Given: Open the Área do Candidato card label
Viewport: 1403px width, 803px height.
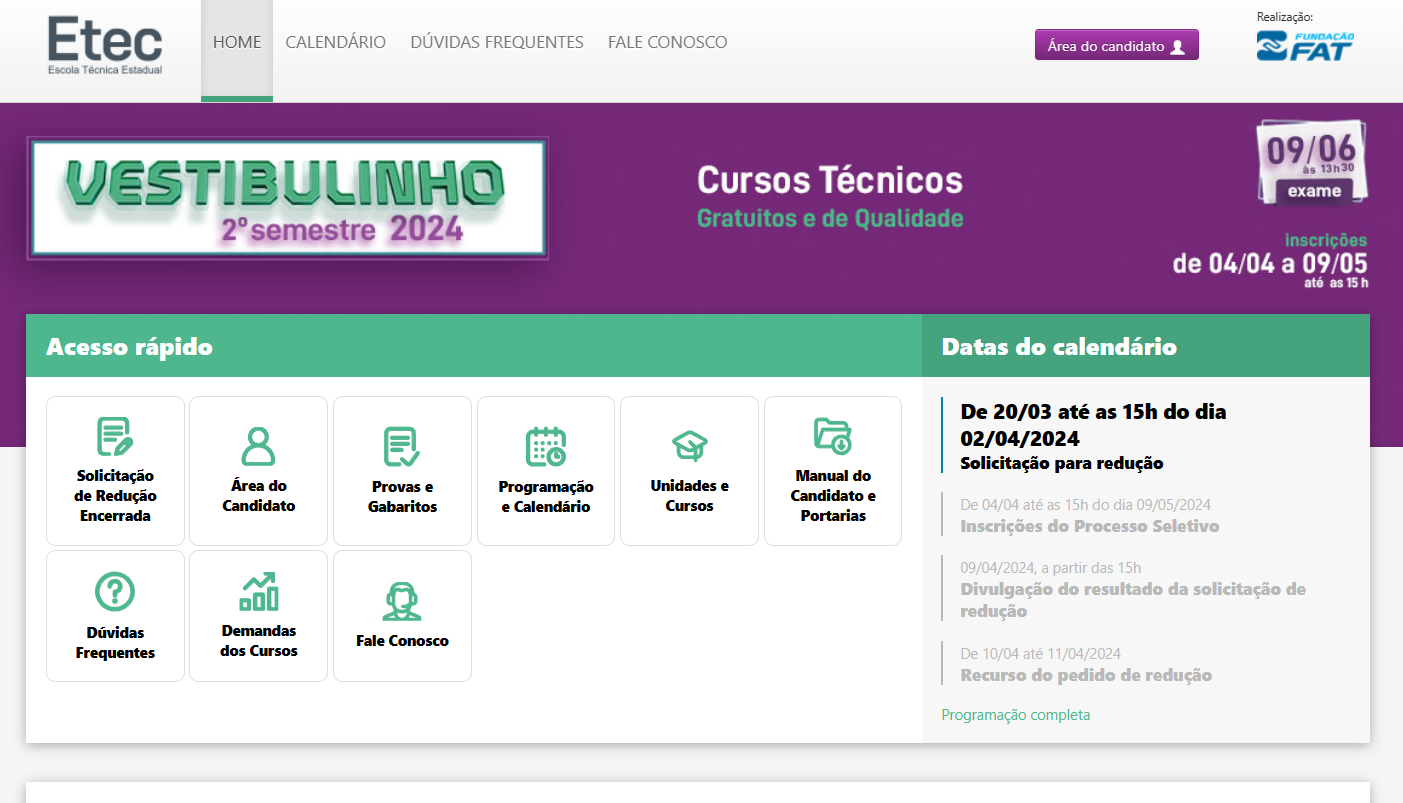Looking at the screenshot, I should click(x=258, y=496).
